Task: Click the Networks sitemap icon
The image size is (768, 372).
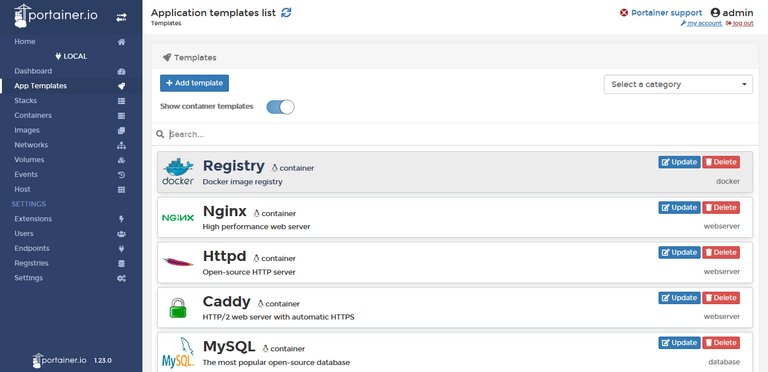Action: pyautogui.click(x=121, y=145)
